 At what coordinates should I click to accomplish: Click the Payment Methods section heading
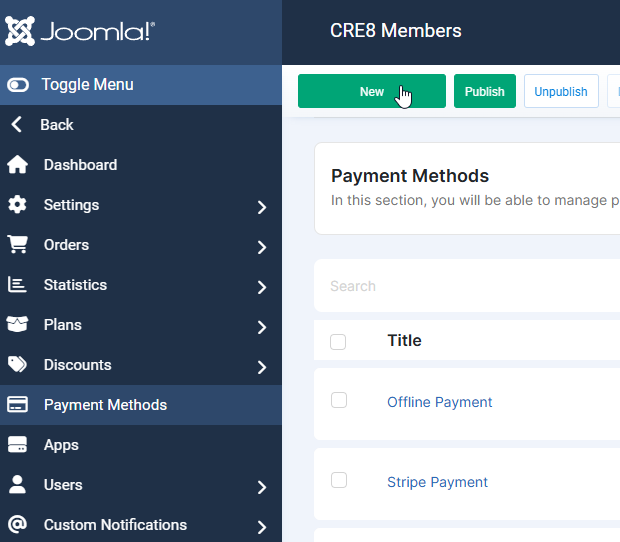point(410,176)
